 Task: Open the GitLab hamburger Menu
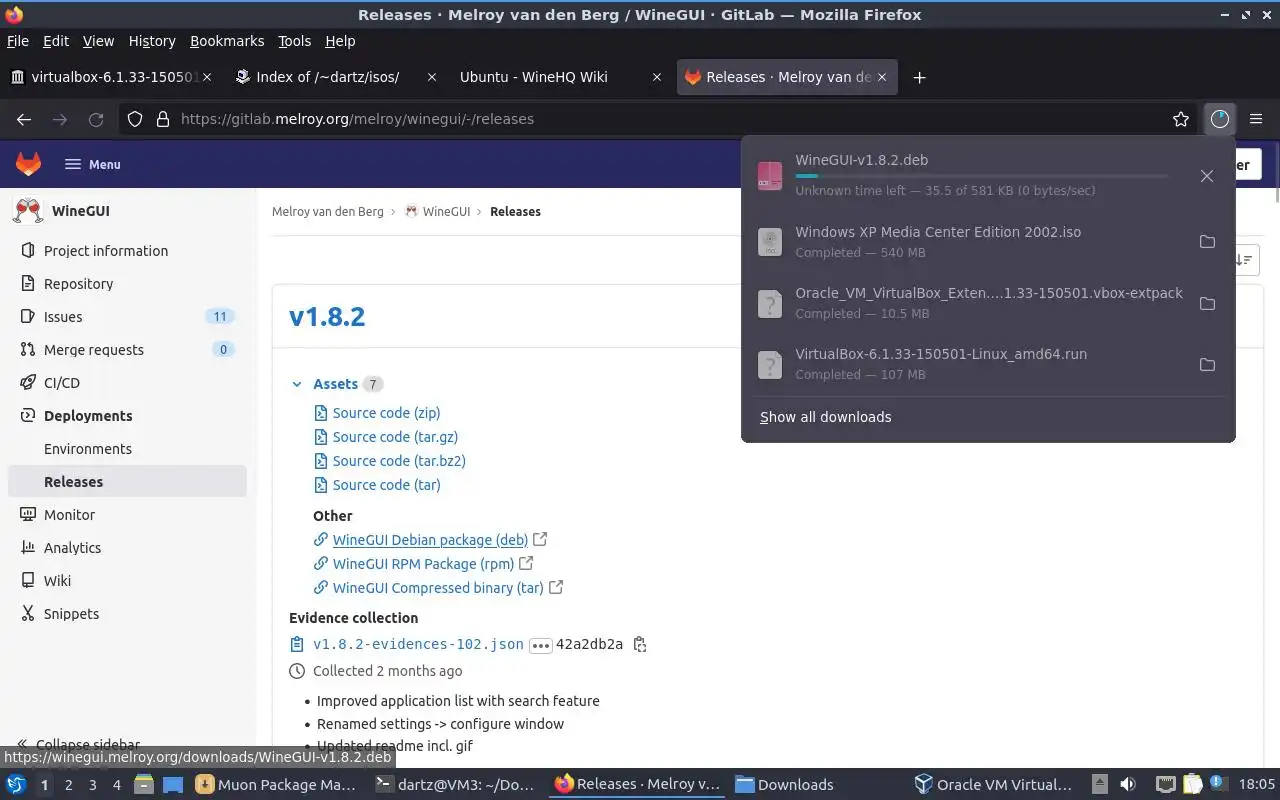92,164
